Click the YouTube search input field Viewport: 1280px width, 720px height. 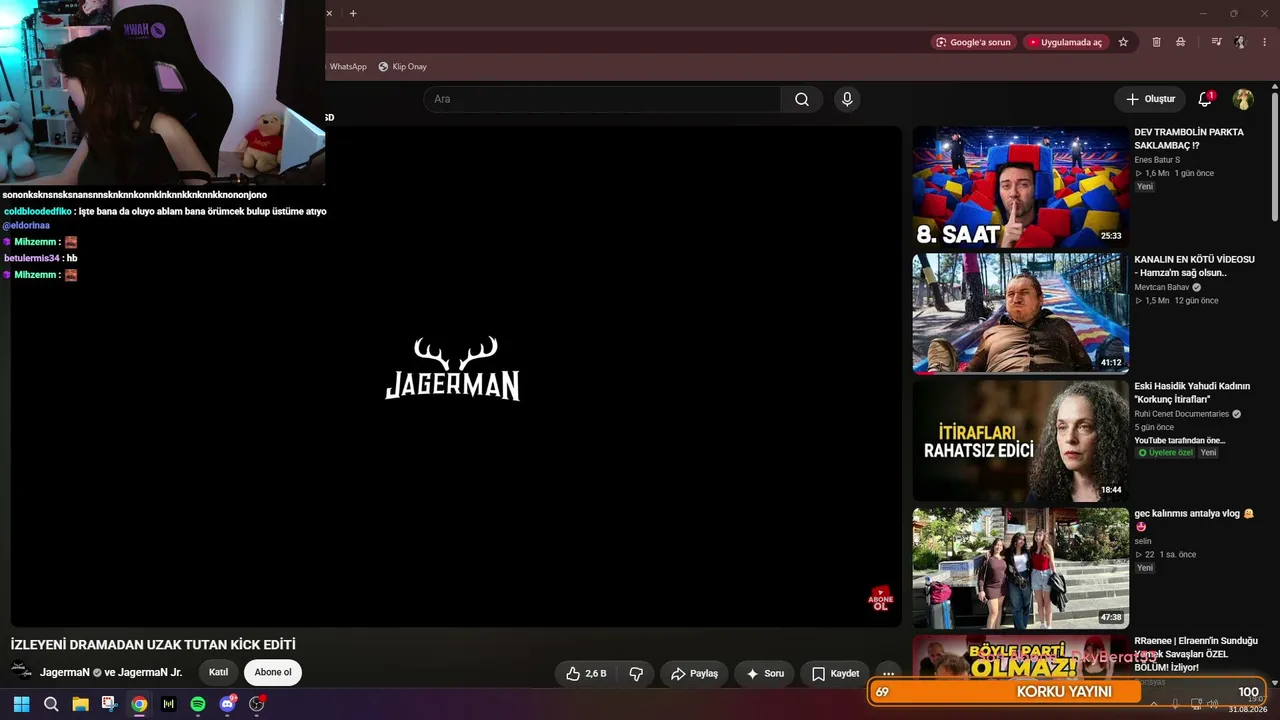tap(602, 99)
